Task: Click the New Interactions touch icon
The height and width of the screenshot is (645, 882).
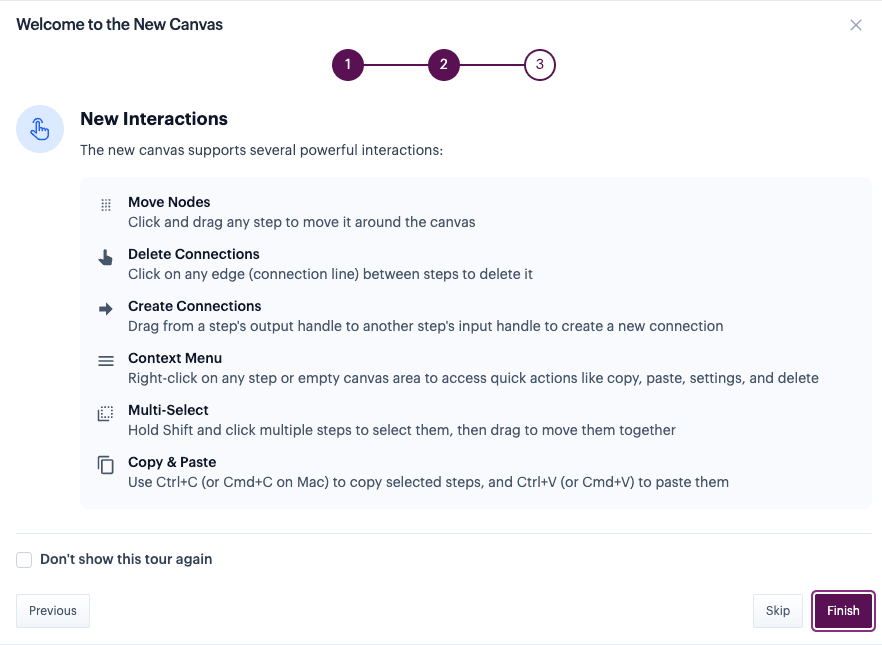Action: [x=40, y=129]
